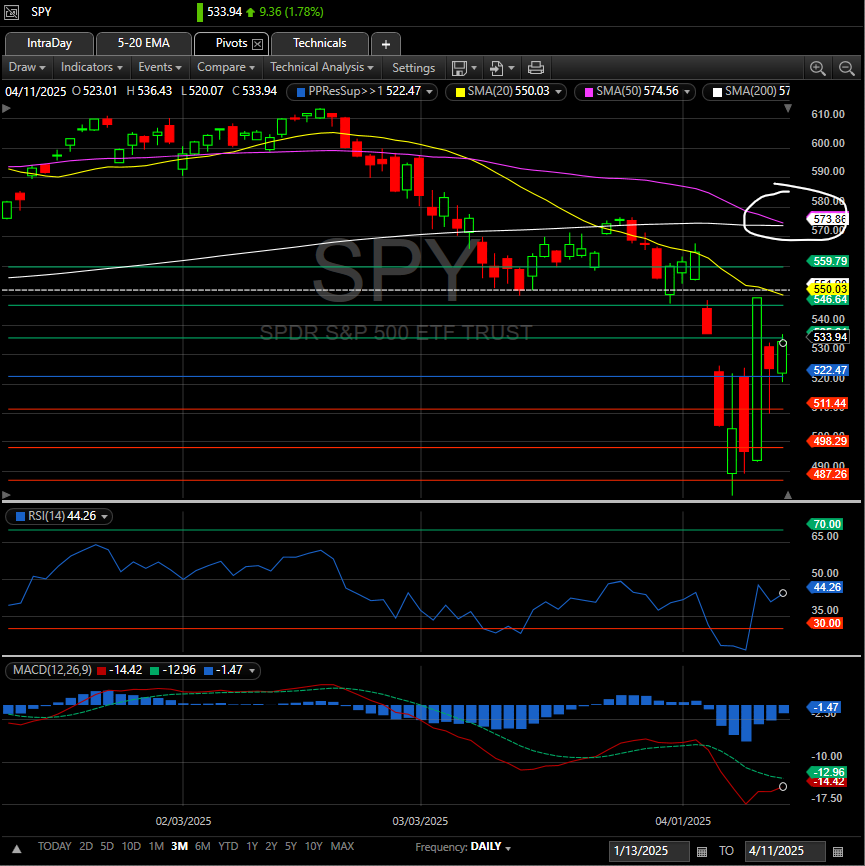This screenshot has height=866, width=865.
Task: Open the IntraDay tab
Action: click(x=49, y=43)
